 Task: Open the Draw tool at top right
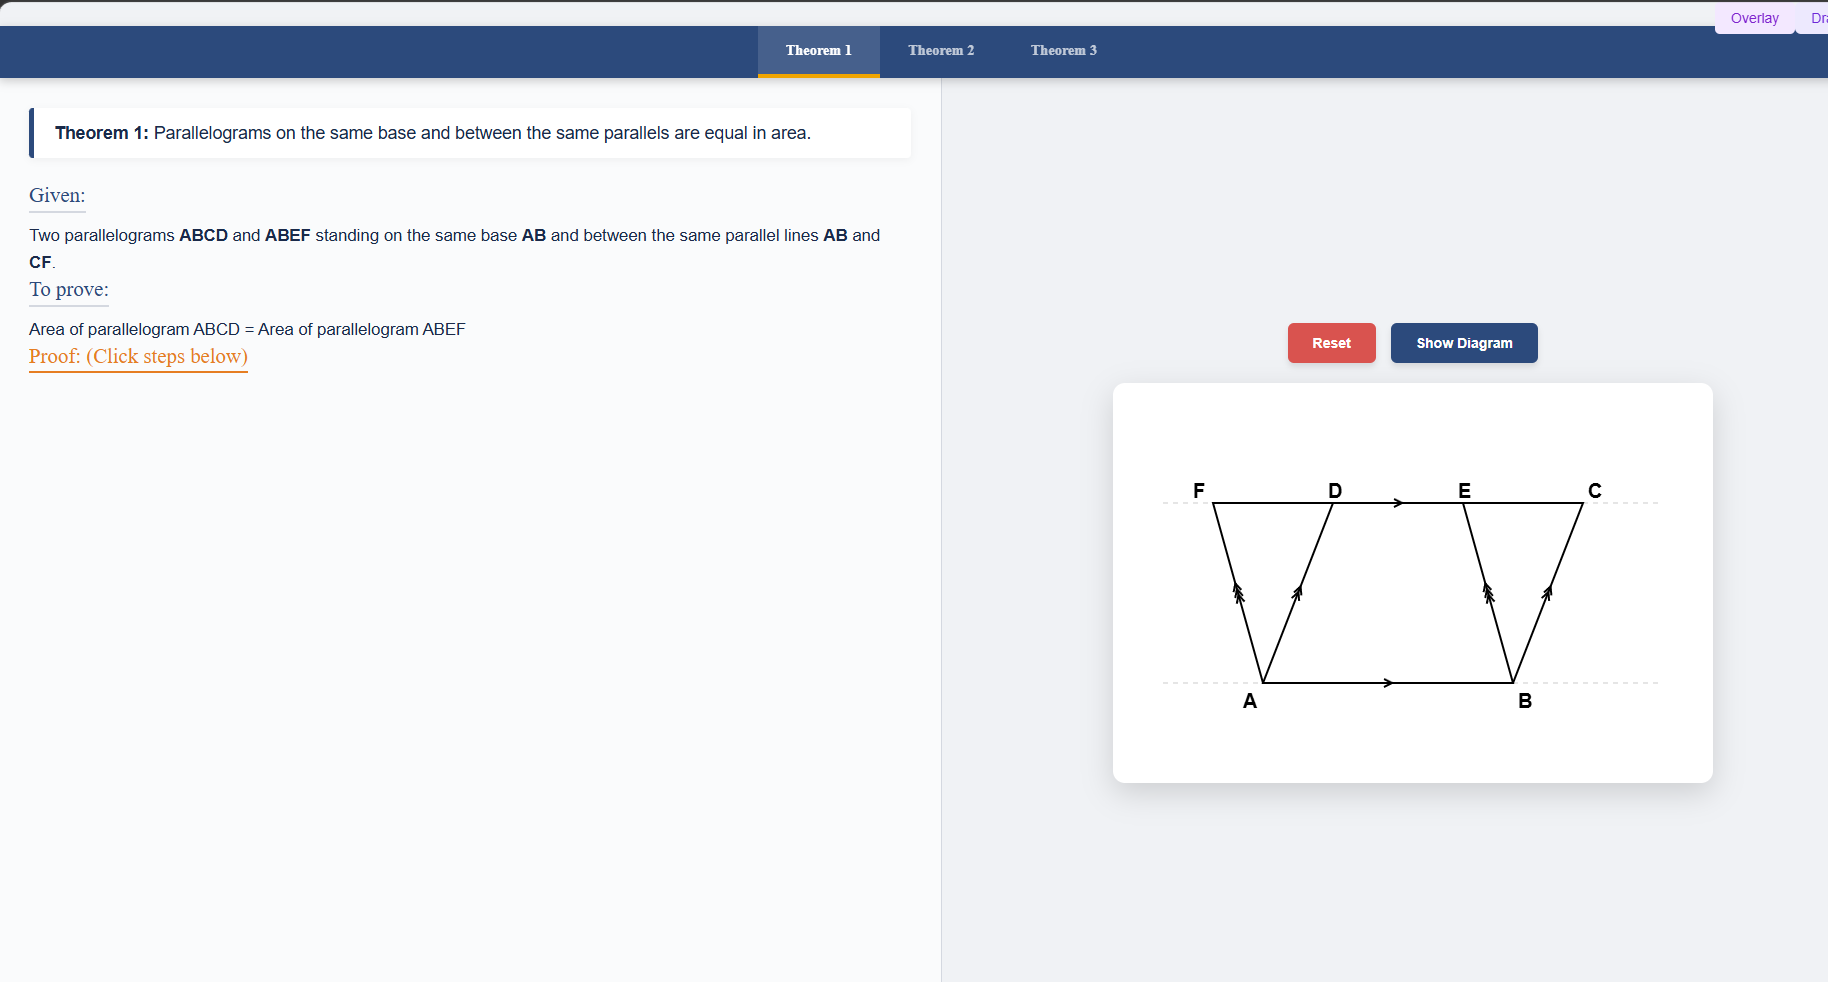pyautogui.click(x=1818, y=18)
